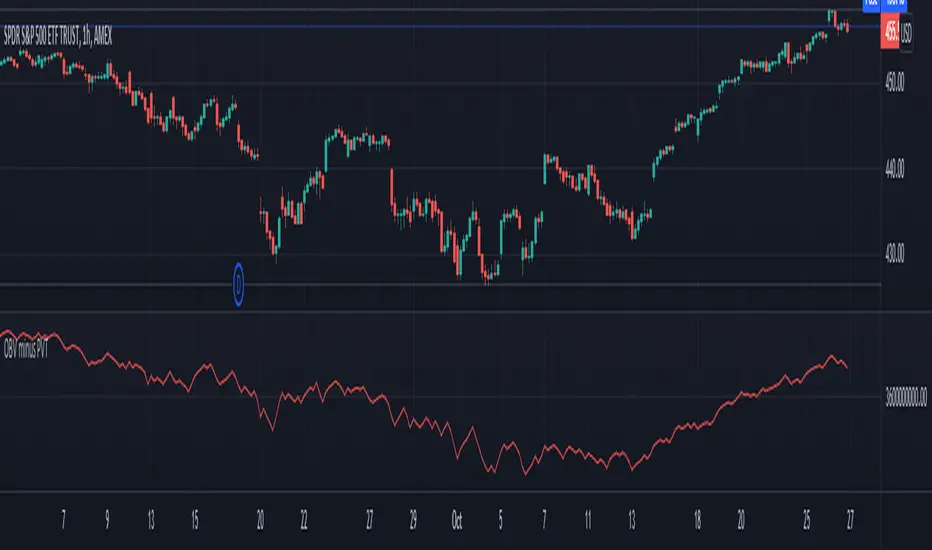
Task: Select the blue horizontal price line
Action: click(x=440, y=26)
